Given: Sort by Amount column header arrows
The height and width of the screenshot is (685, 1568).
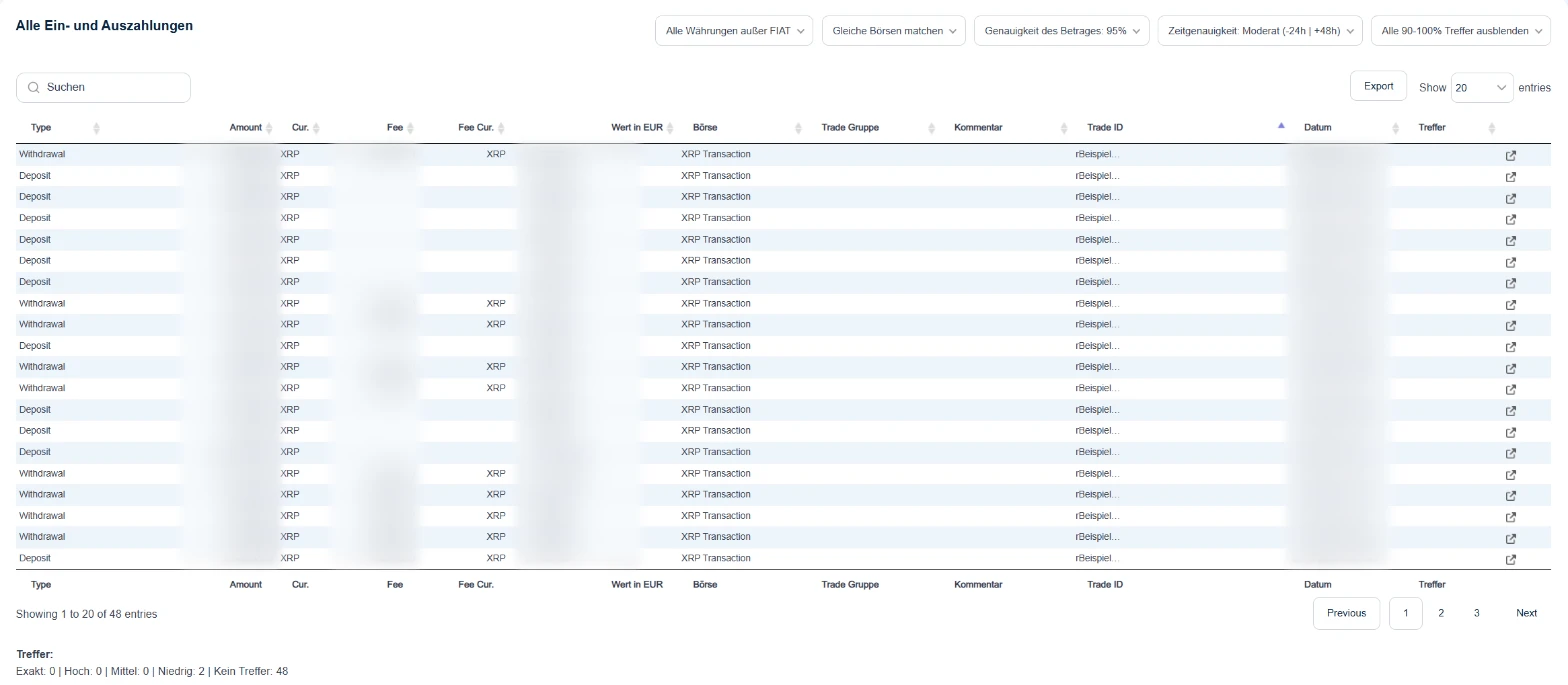Looking at the screenshot, I should click(270, 128).
